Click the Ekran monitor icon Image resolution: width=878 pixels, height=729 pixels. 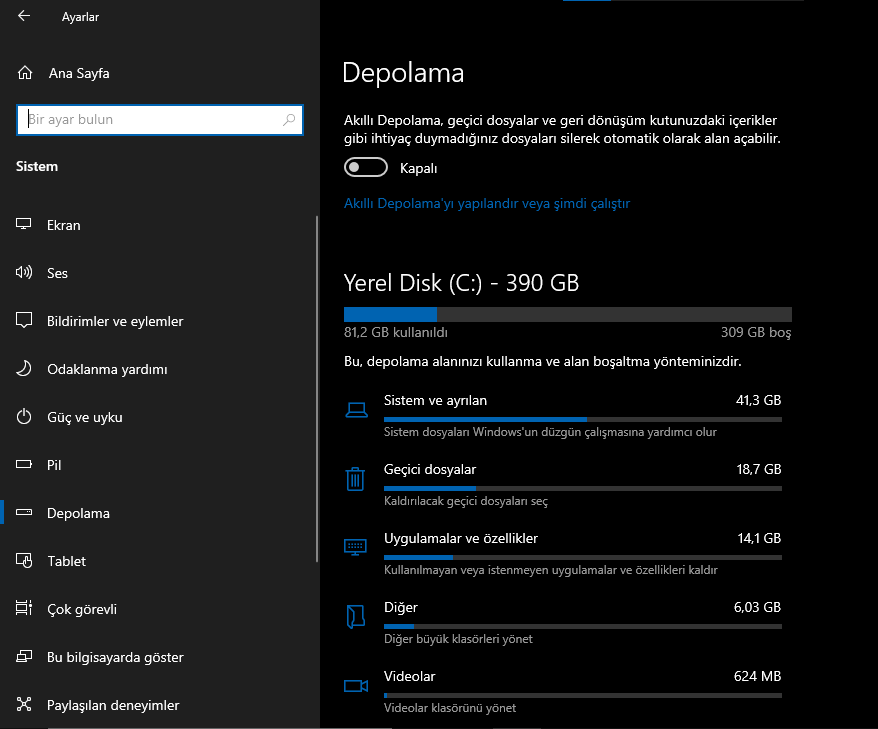coord(25,225)
